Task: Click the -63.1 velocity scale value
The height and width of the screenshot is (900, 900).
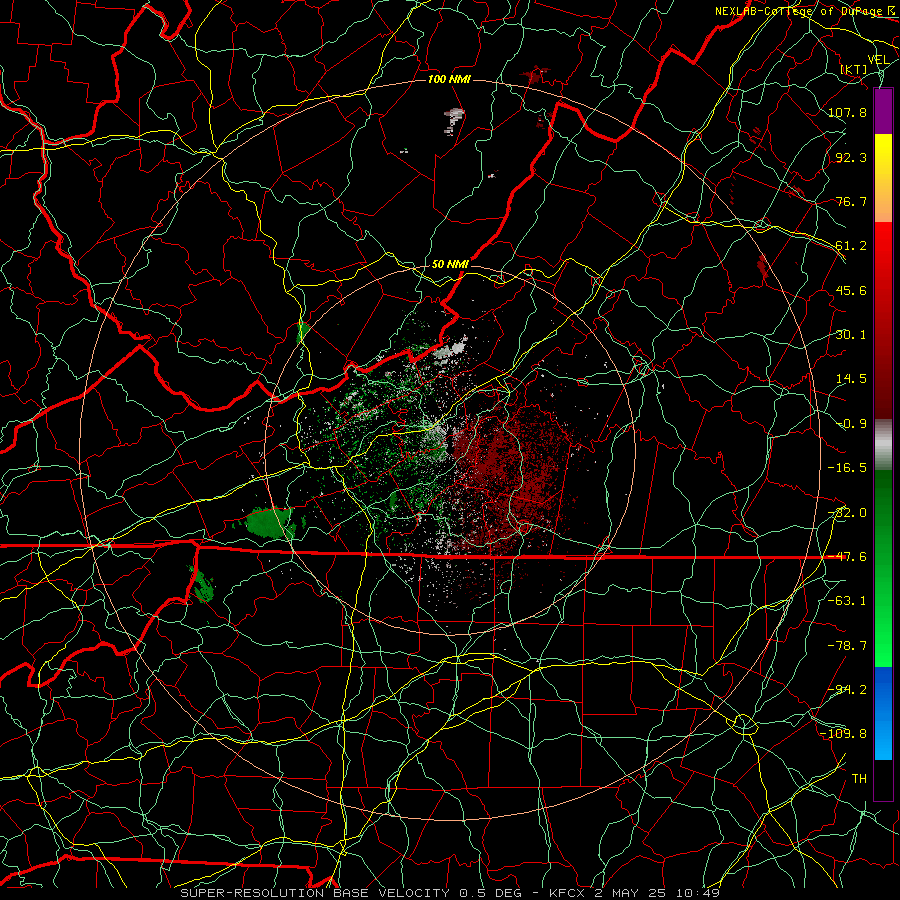Action: coord(847,601)
